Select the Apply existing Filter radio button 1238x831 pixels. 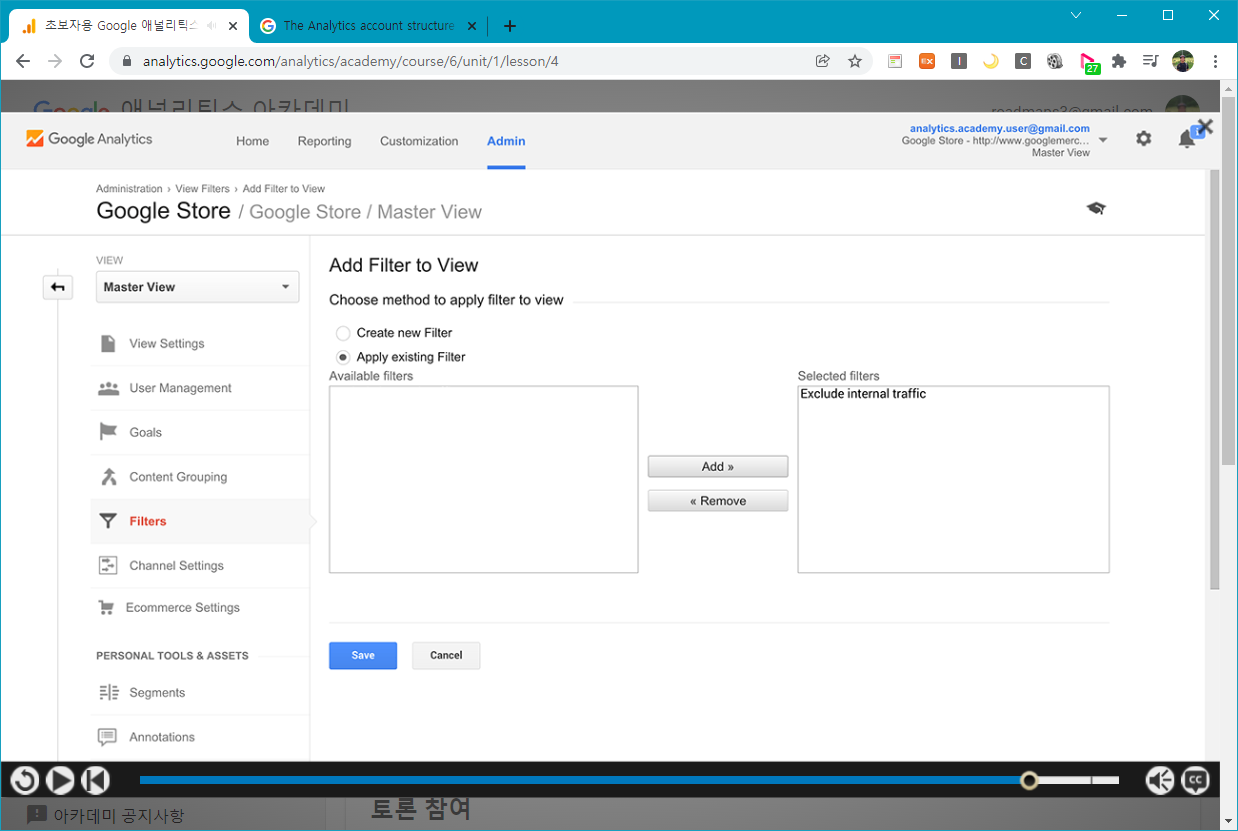[x=343, y=357]
